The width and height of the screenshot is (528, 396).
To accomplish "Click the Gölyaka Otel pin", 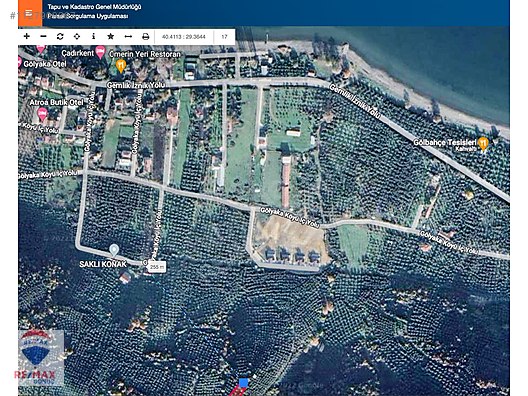I will tap(20, 63).
